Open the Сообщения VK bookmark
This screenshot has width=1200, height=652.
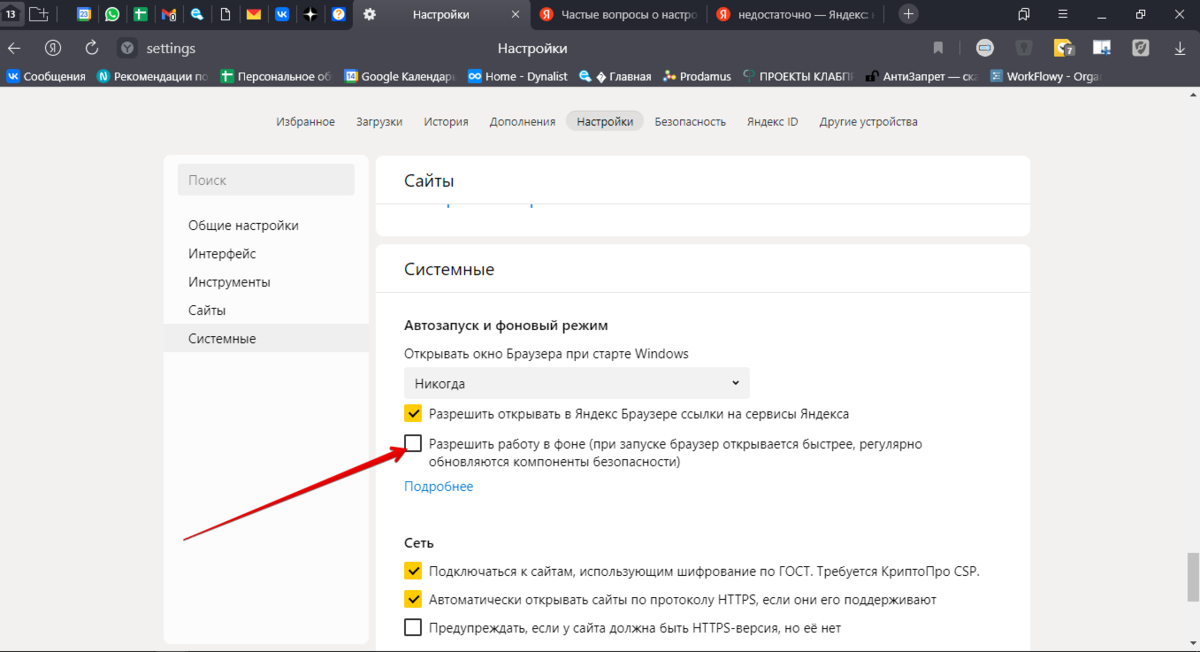tap(46, 76)
